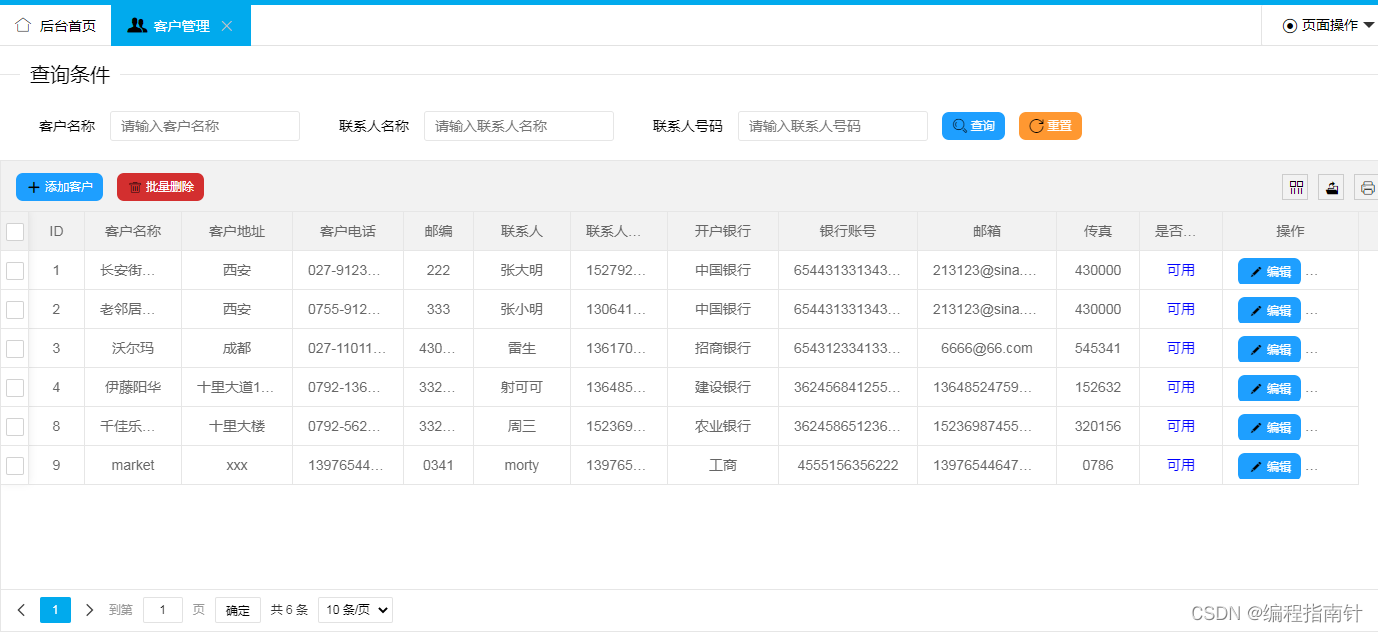The image size is (1378, 632).
Task: Click the 查询 search button
Action: pyautogui.click(x=973, y=126)
